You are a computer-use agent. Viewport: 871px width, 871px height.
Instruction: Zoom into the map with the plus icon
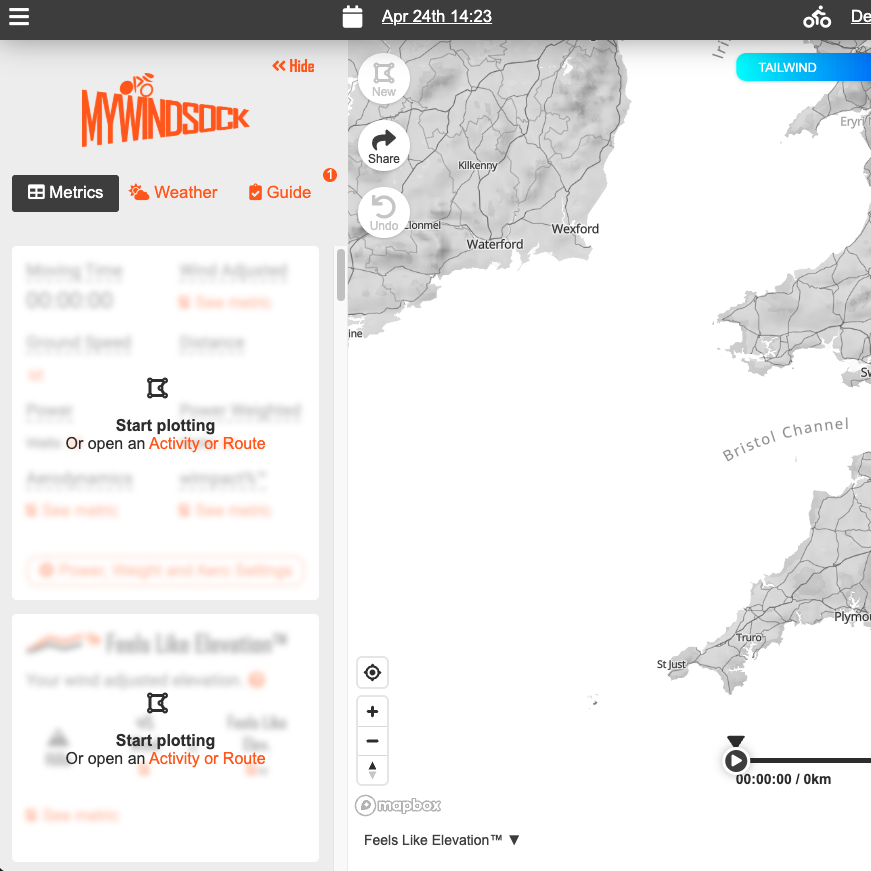[372, 711]
